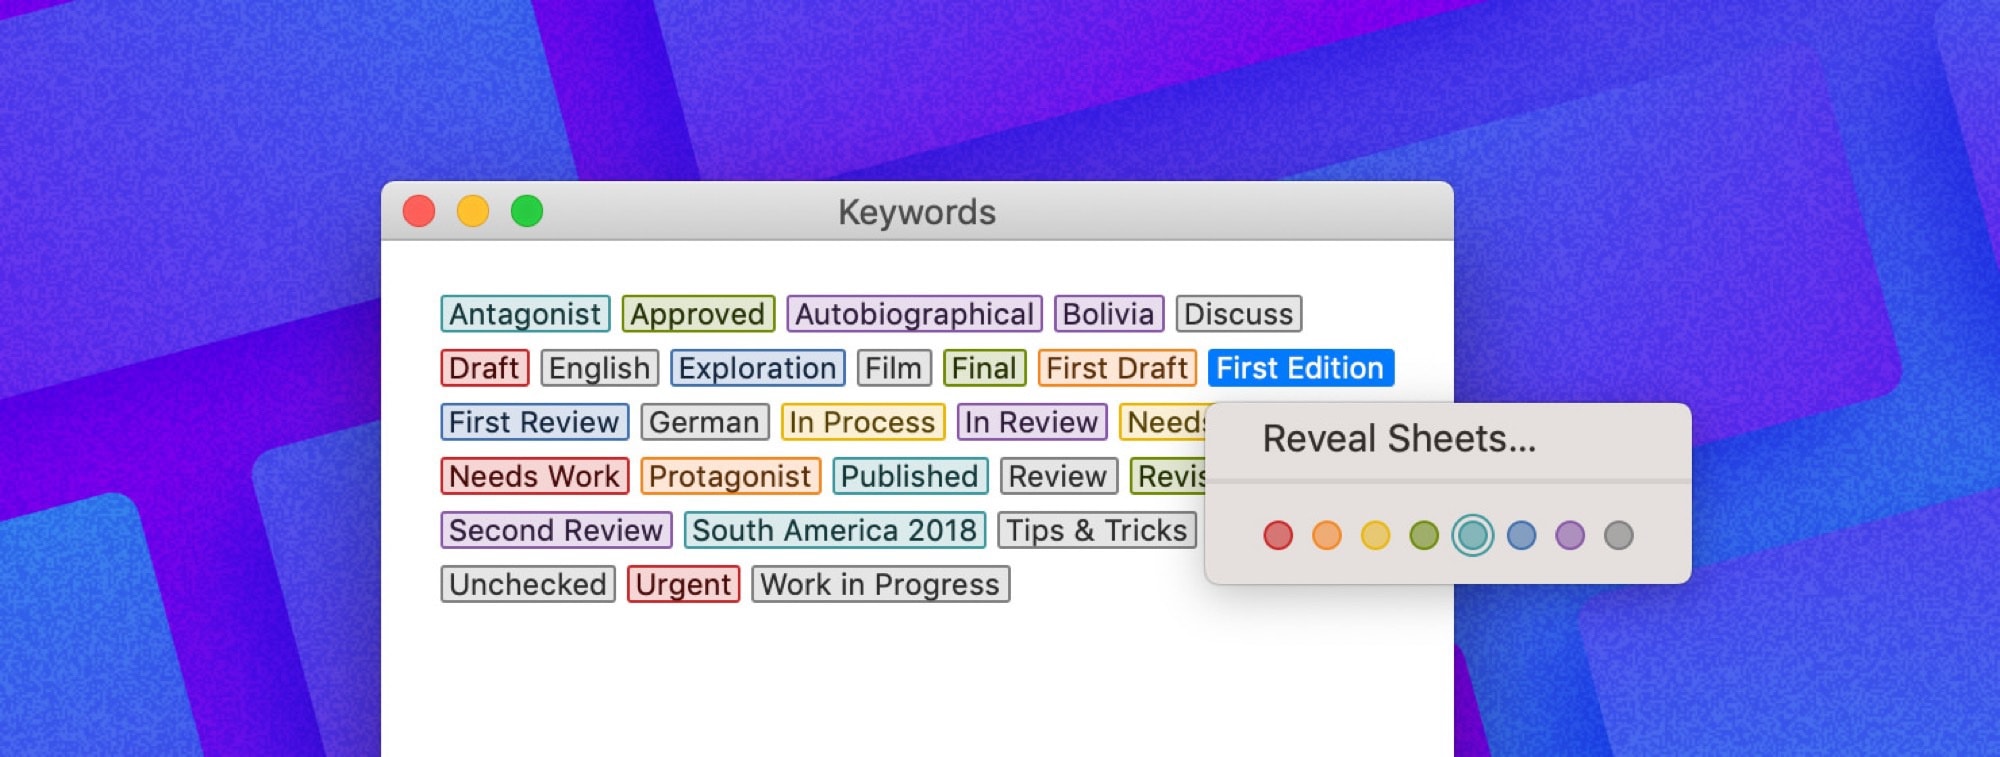This screenshot has width=2000, height=757.
Task: Select the Autobiographical keyword
Action: coord(913,314)
